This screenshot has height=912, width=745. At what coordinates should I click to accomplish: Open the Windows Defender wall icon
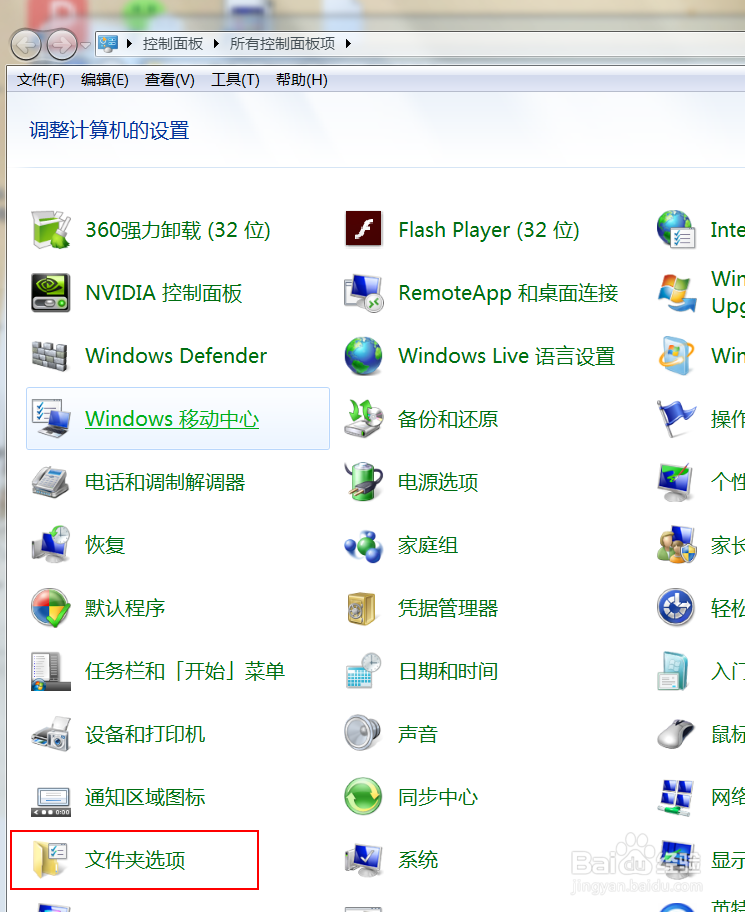click(x=50, y=355)
